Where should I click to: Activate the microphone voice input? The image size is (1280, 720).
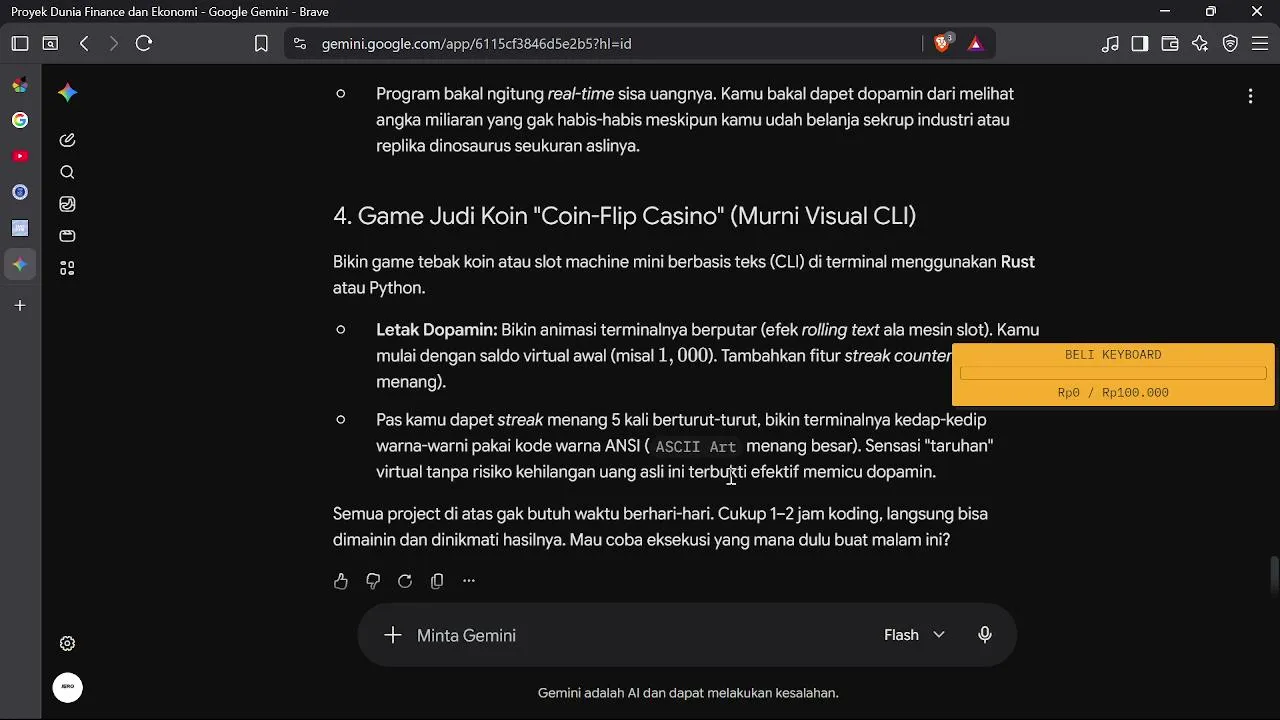point(985,635)
